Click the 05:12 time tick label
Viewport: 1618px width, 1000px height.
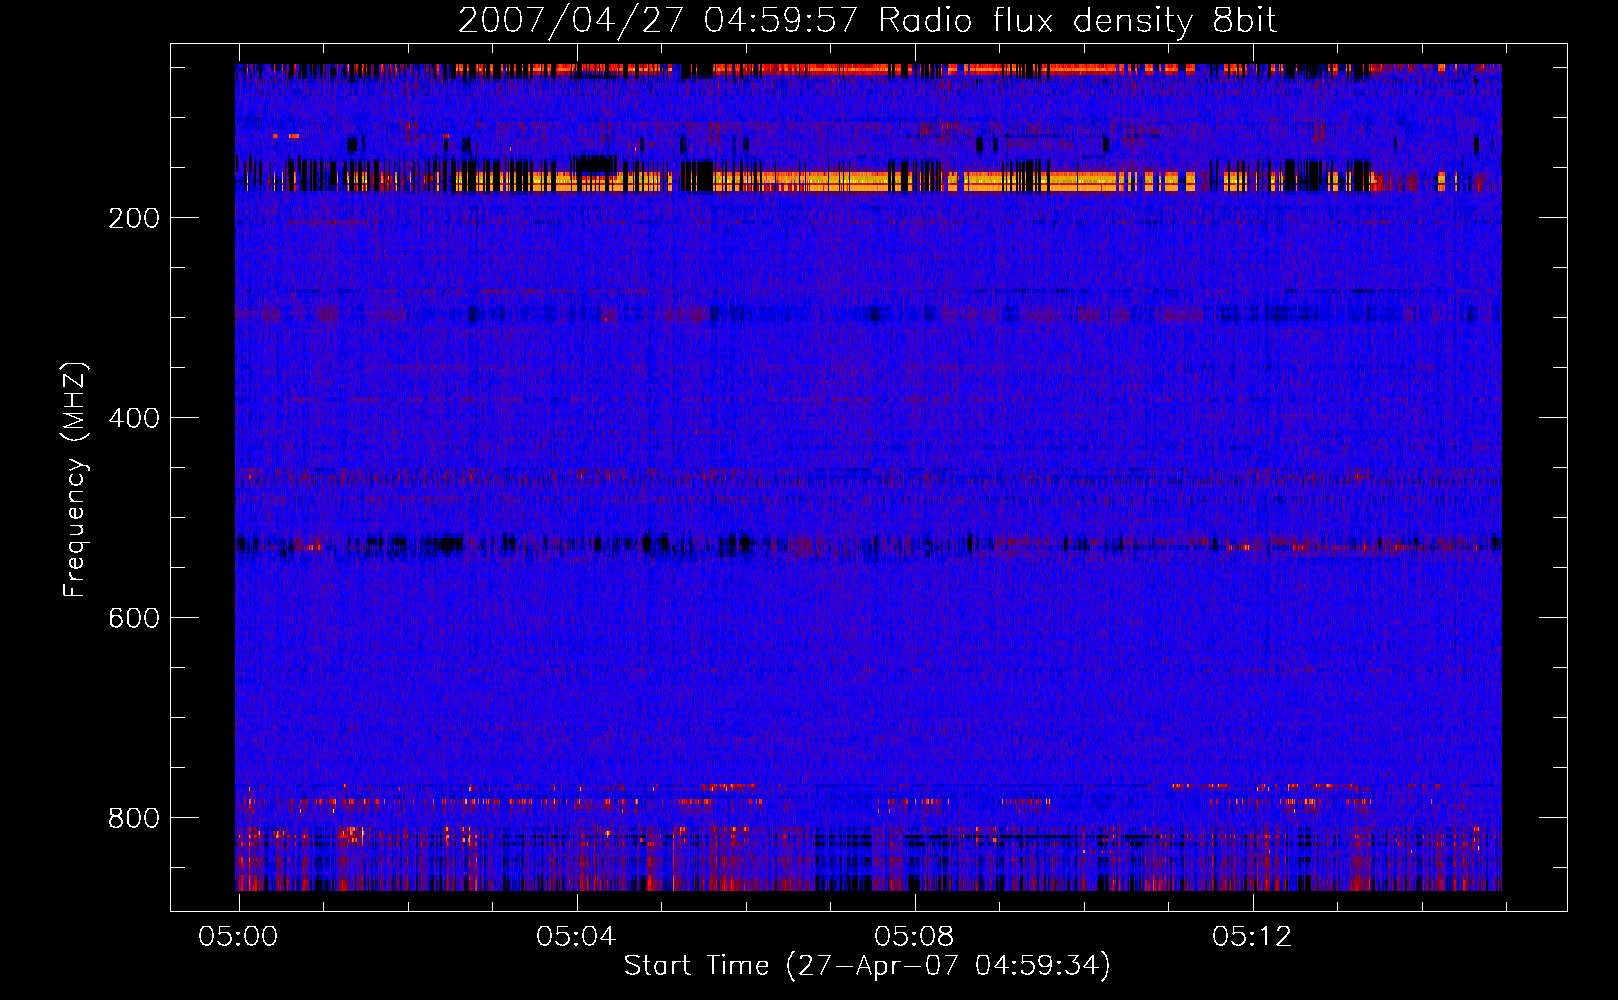tap(1252, 936)
